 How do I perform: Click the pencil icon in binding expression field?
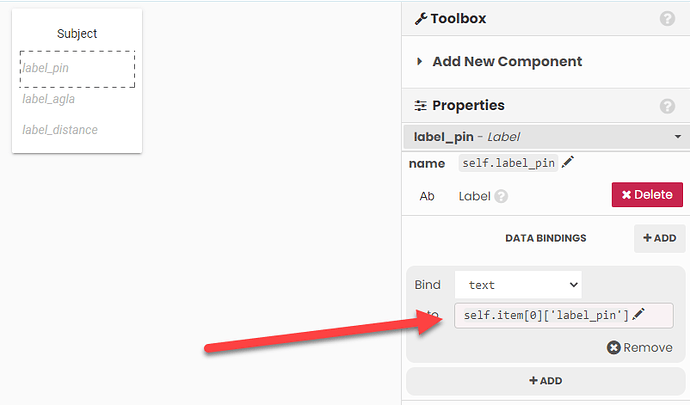coord(639,315)
